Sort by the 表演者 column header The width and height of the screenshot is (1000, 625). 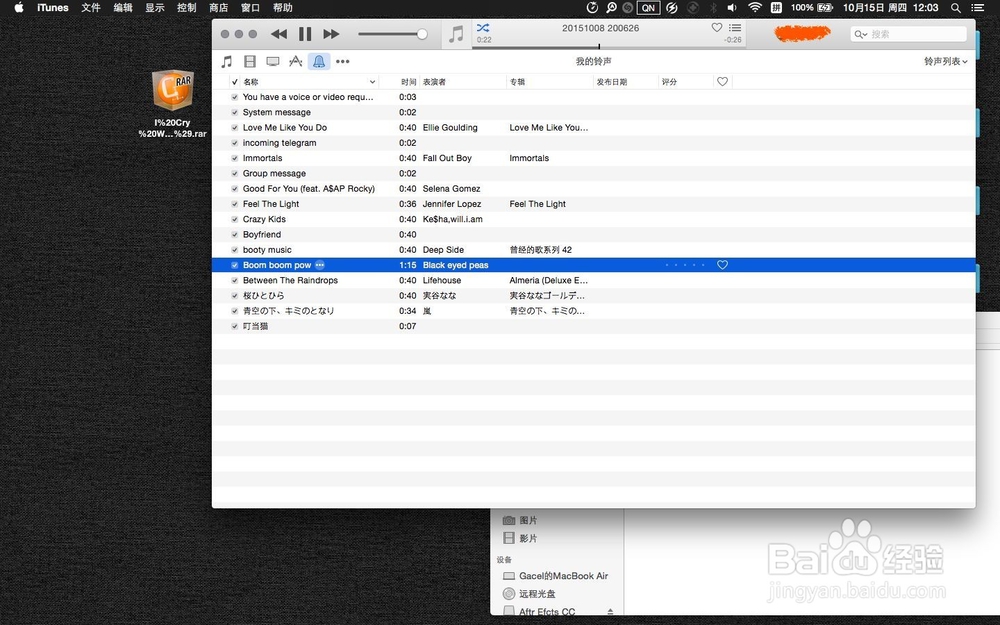462,82
